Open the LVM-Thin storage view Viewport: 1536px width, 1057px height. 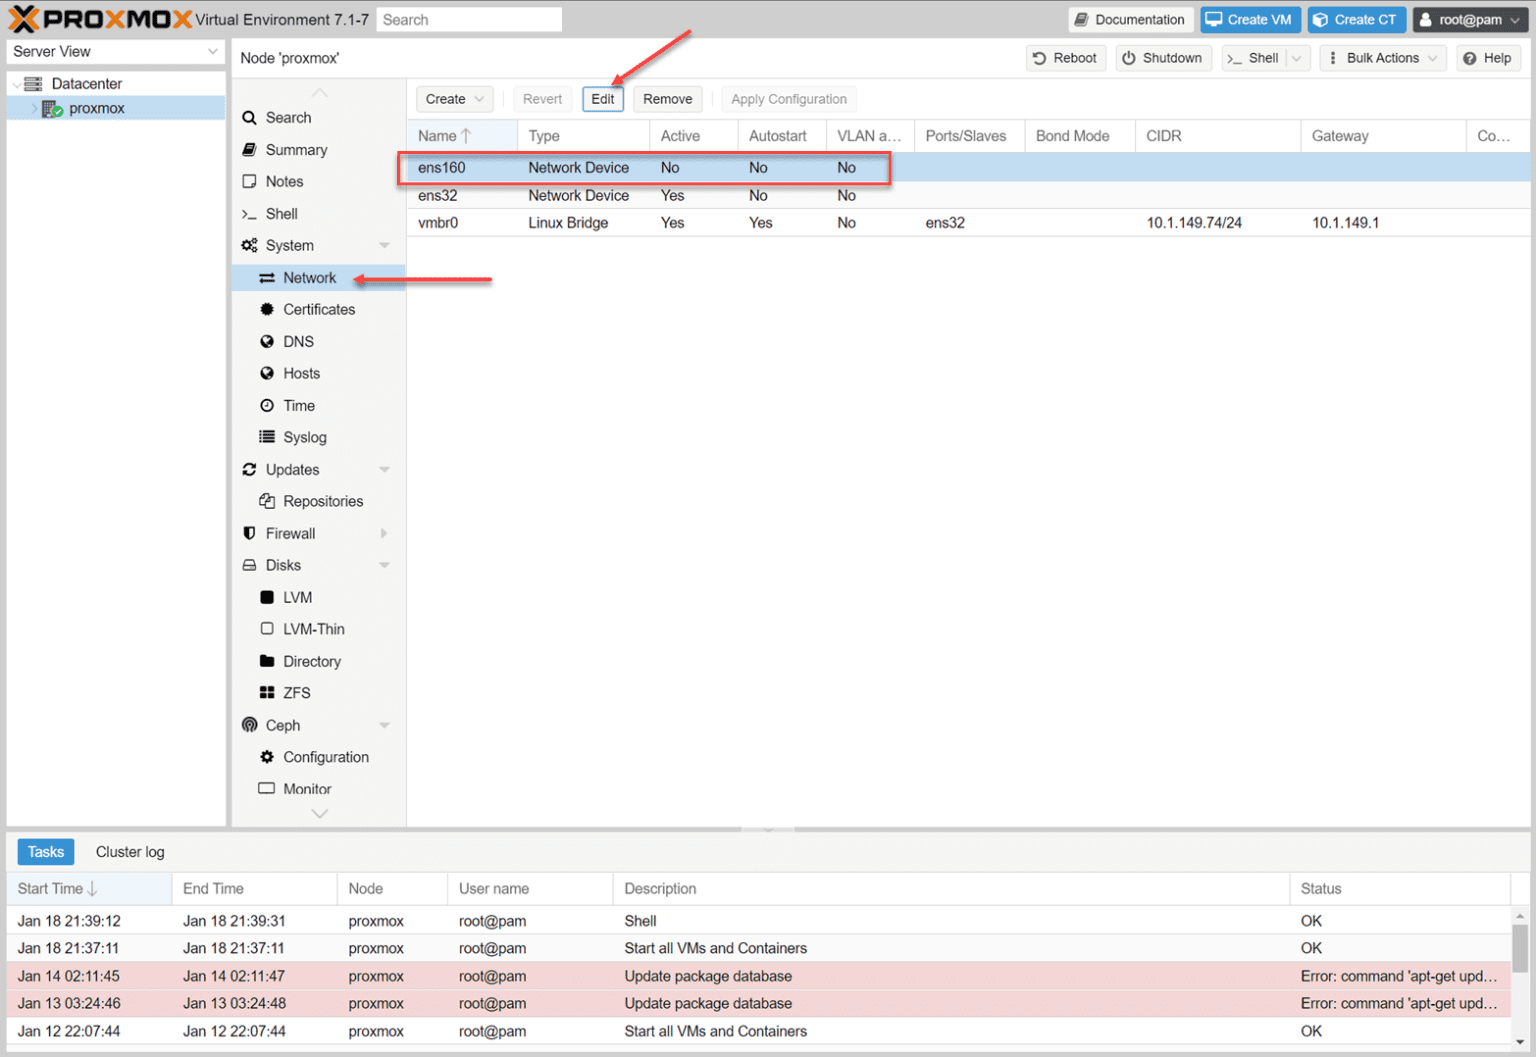312,628
